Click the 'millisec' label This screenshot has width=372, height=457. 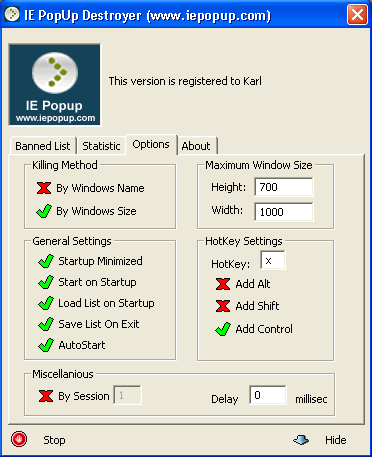click(311, 399)
